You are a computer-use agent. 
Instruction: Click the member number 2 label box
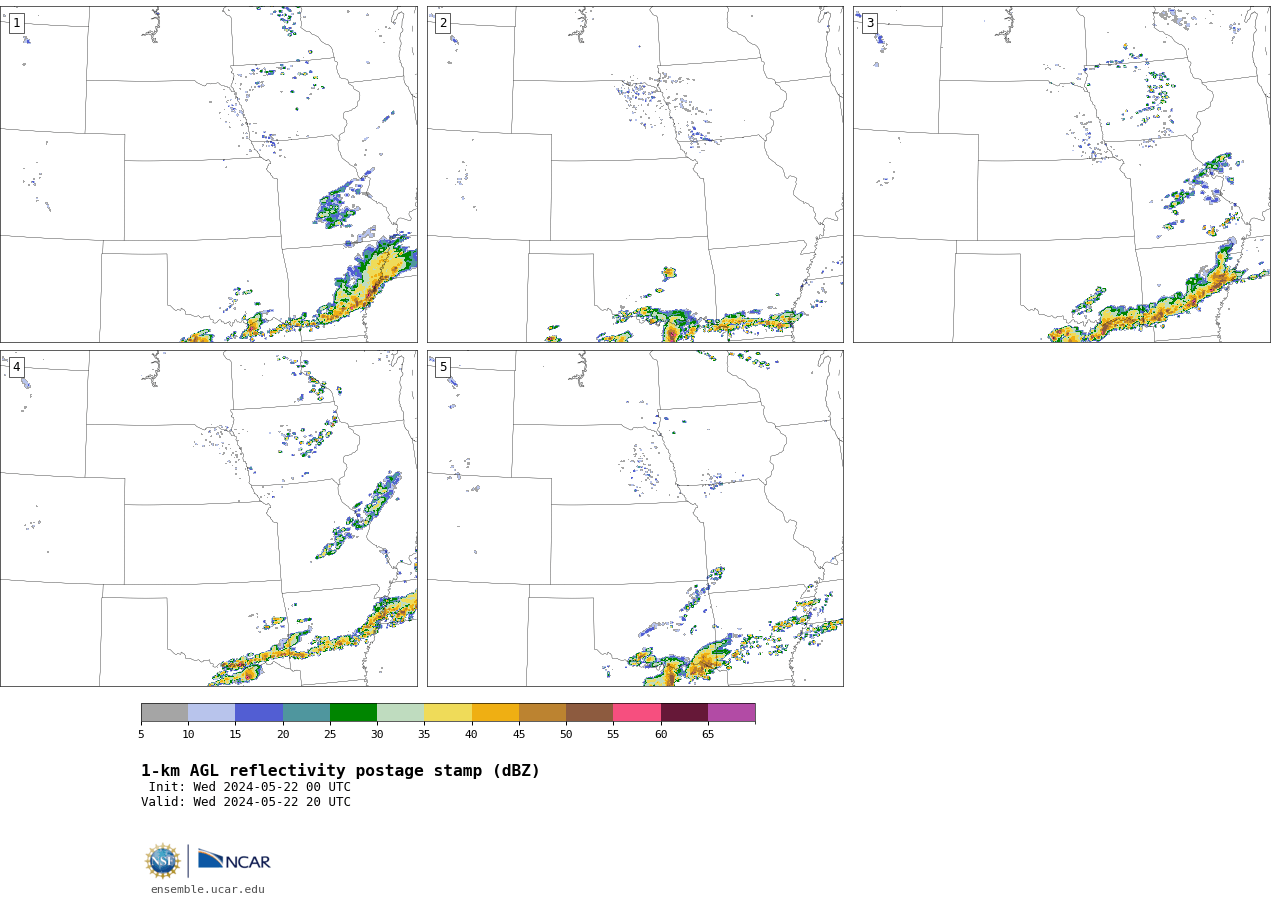click(x=443, y=23)
